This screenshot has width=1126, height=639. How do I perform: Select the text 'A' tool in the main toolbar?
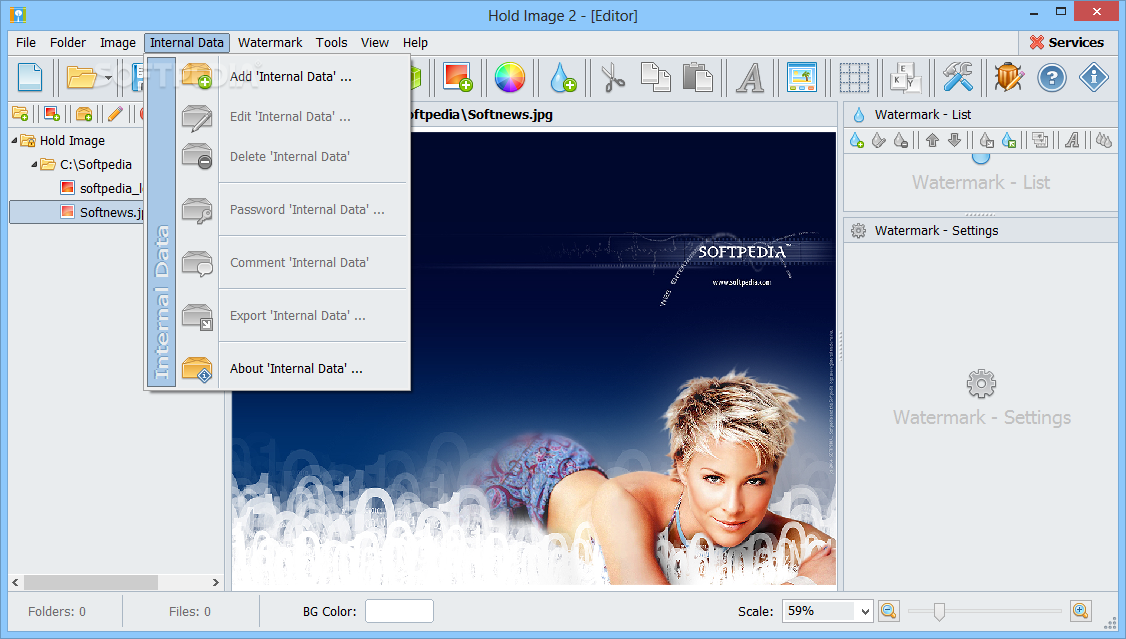(x=750, y=78)
